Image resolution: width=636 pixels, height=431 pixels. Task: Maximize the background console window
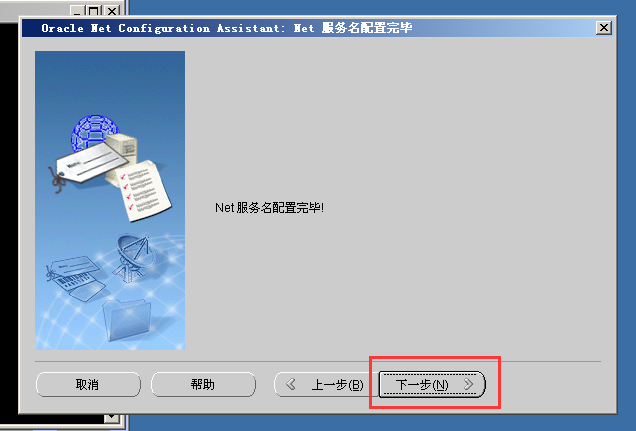pos(94,11)
